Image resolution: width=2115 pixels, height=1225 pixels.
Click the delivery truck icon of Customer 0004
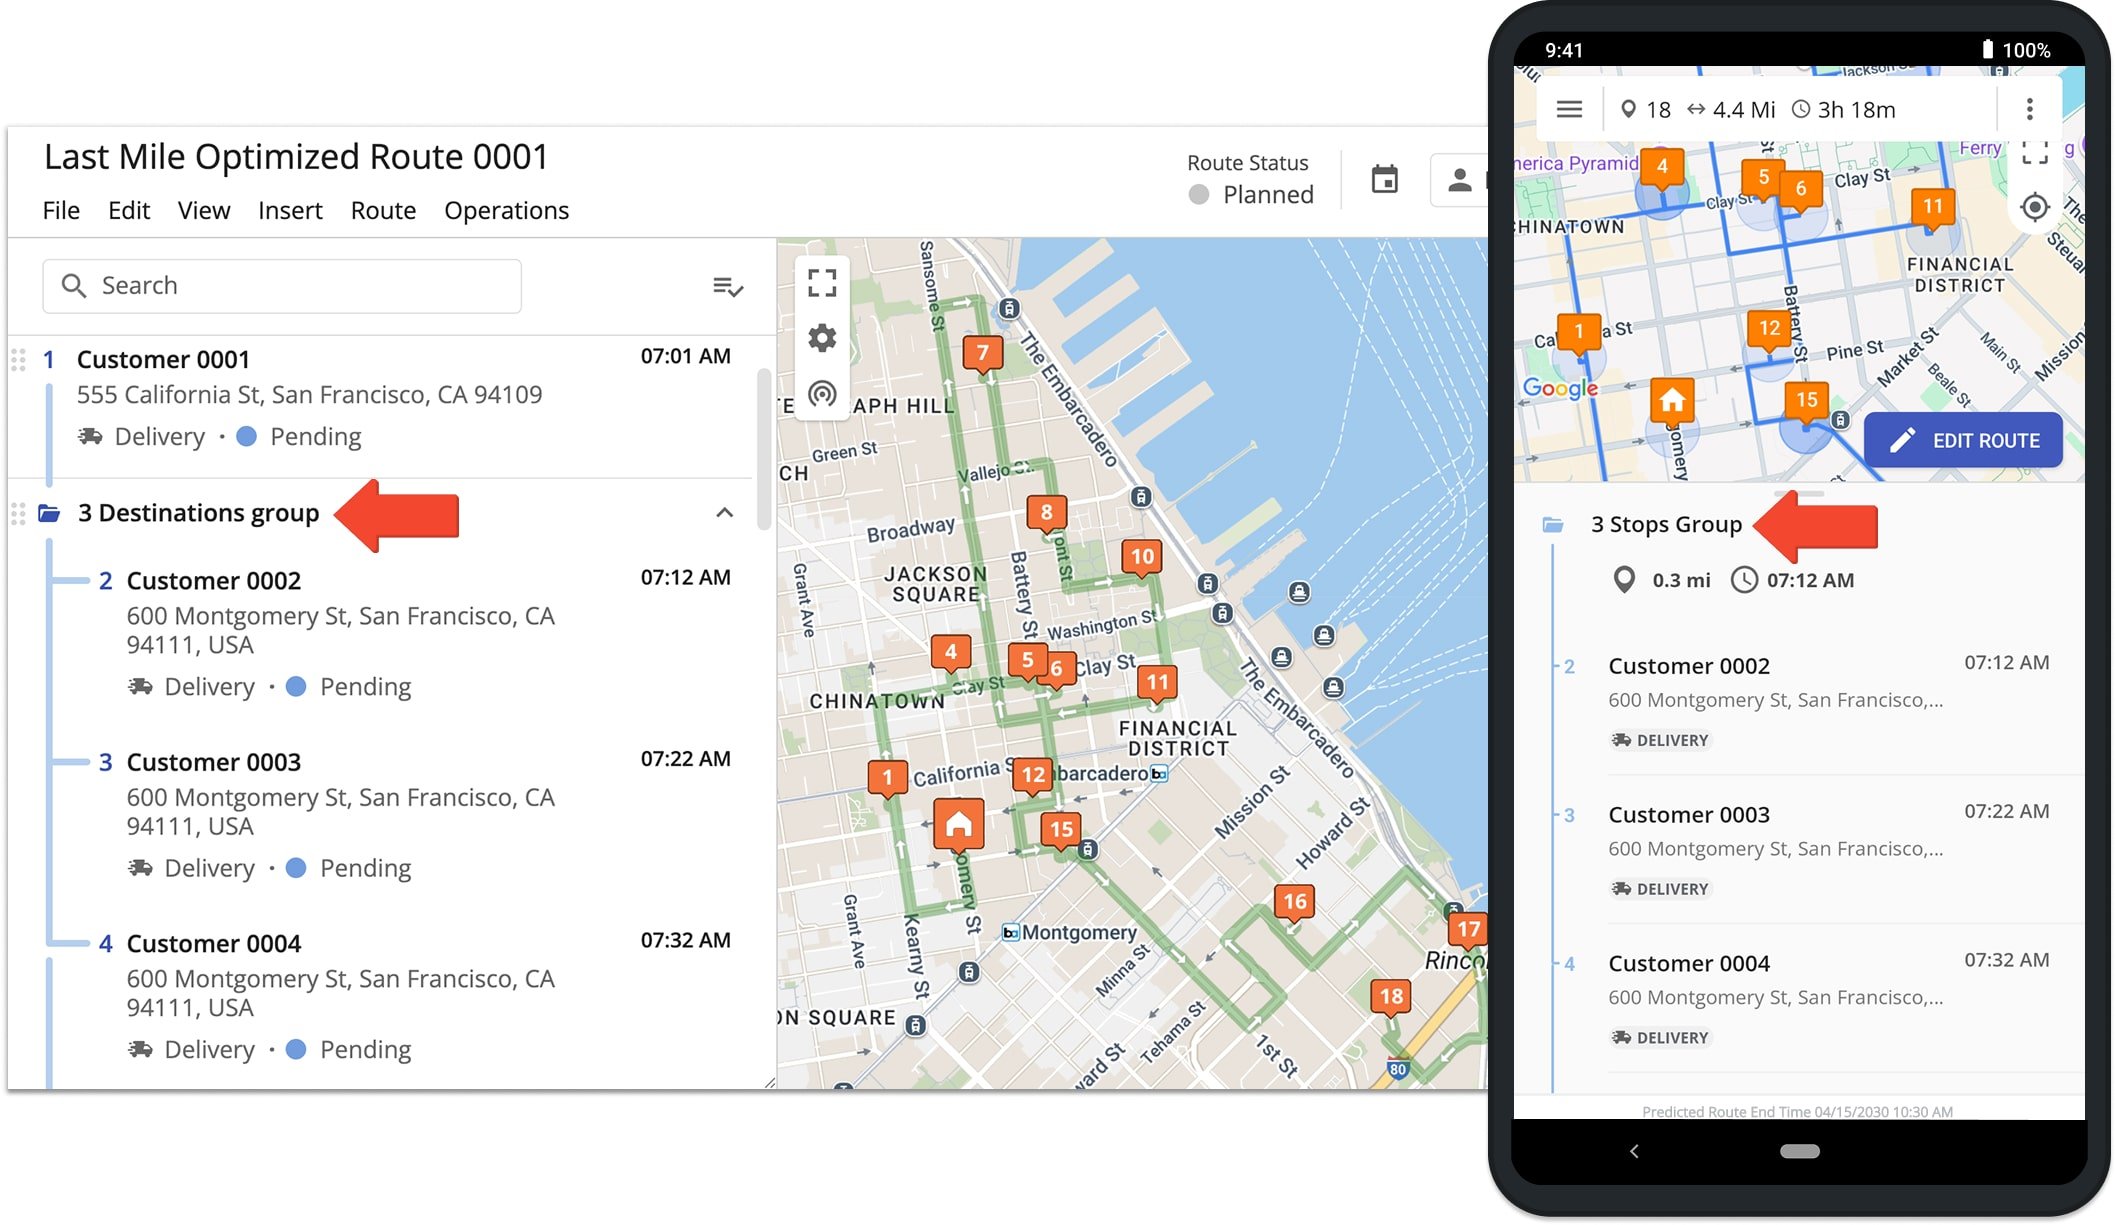pyautogui.click(x=140, y=1049)
